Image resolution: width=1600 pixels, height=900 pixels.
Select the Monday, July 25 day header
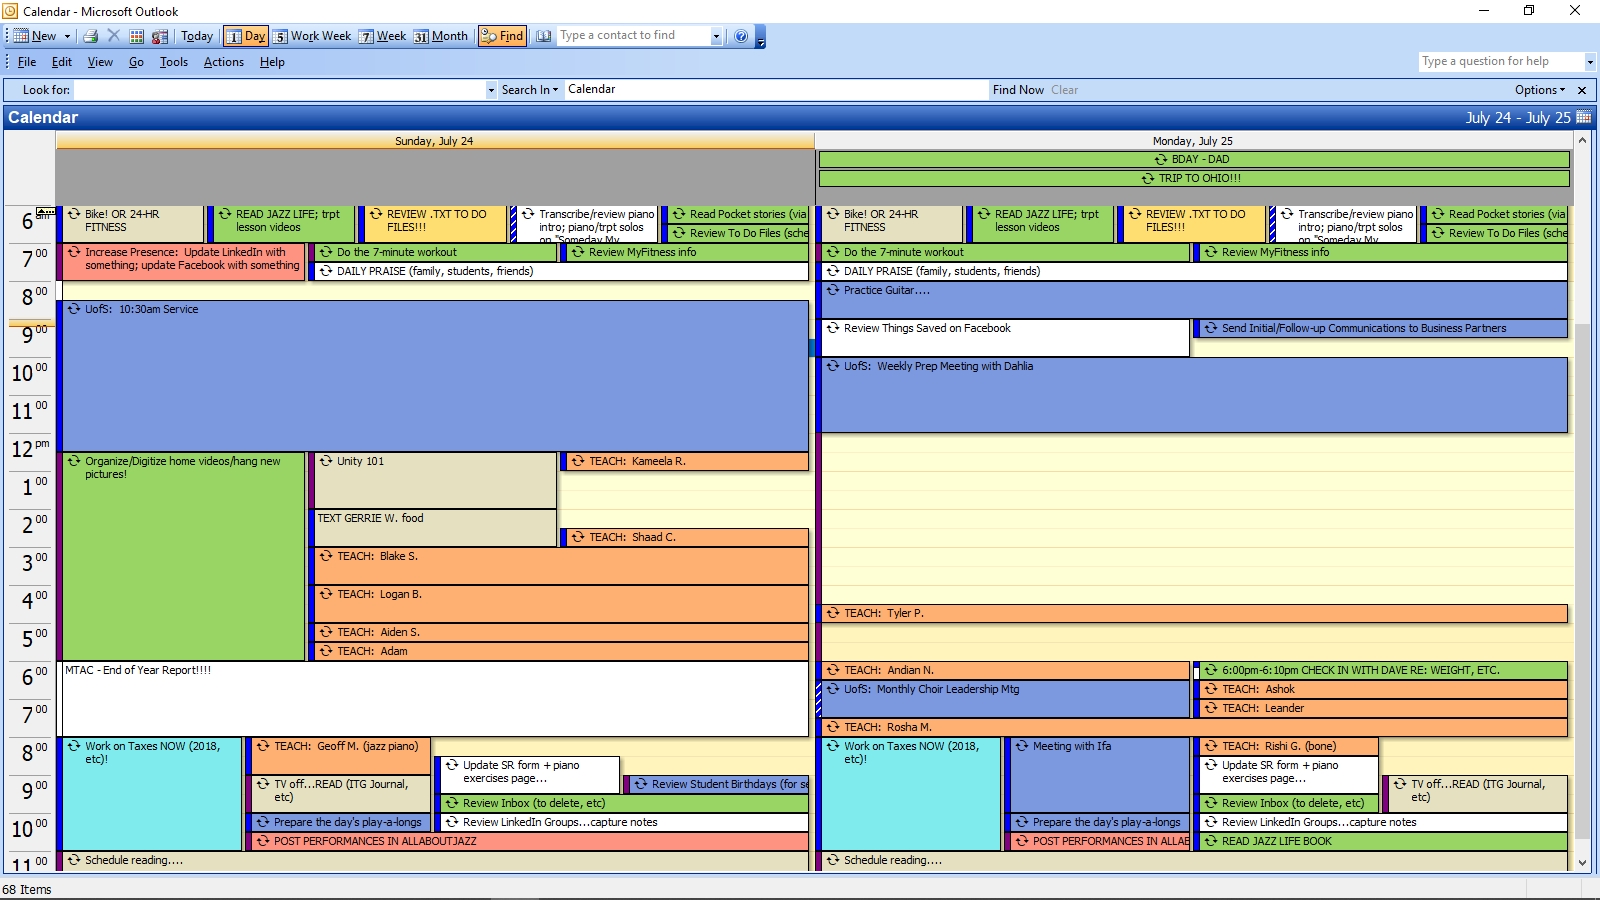pos(1192,141)
